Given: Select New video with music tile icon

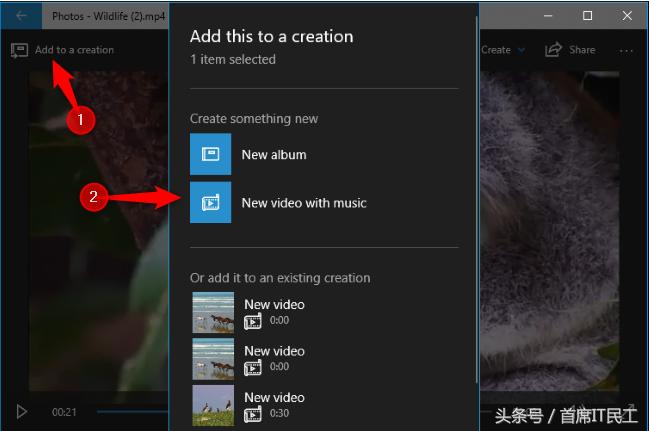Looking at the screenshot, I should tap(210, 202).
